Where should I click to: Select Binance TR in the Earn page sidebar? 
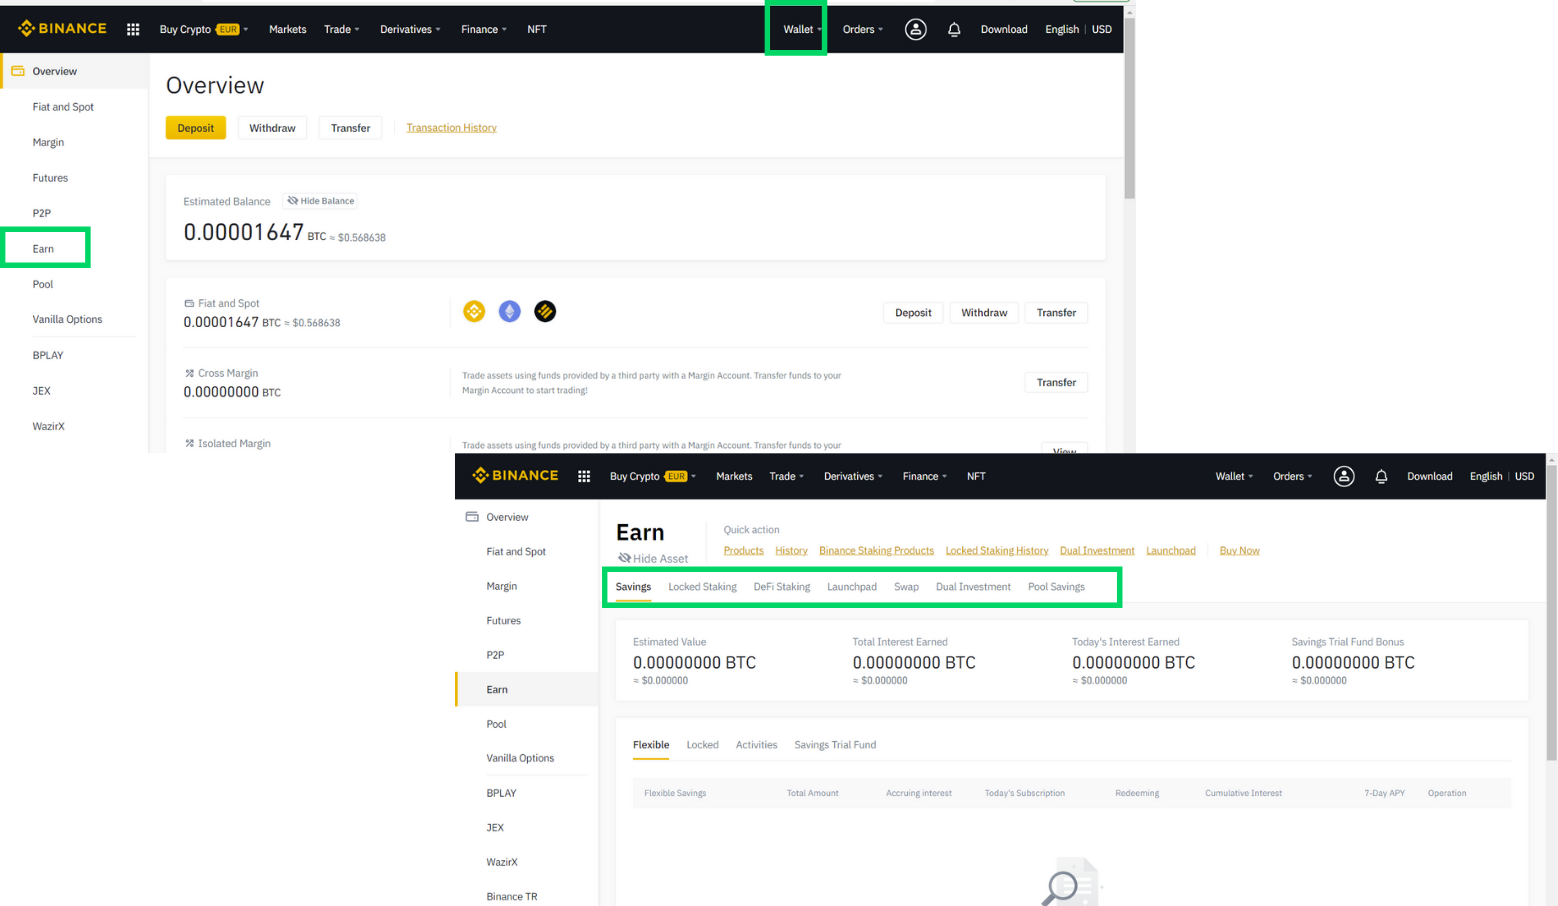[x=512, y=897]
